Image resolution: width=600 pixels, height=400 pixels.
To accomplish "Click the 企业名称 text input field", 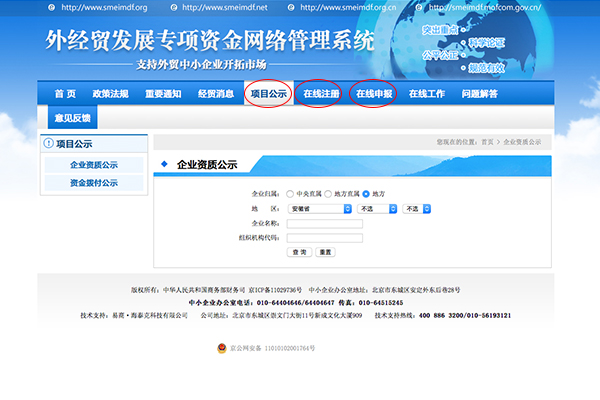I will point(323,223).
